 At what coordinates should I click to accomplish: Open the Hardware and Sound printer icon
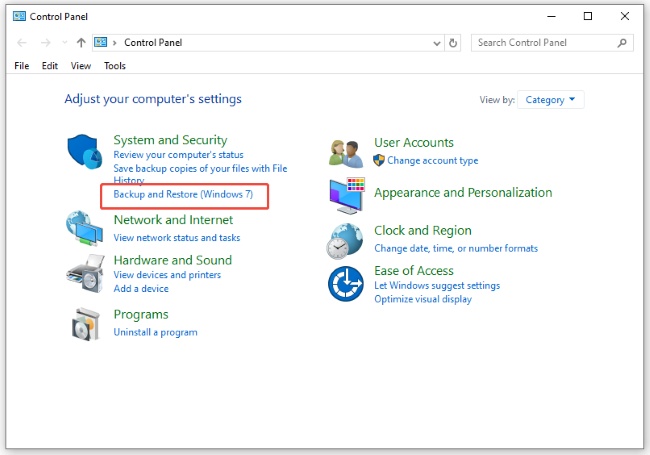85,273
